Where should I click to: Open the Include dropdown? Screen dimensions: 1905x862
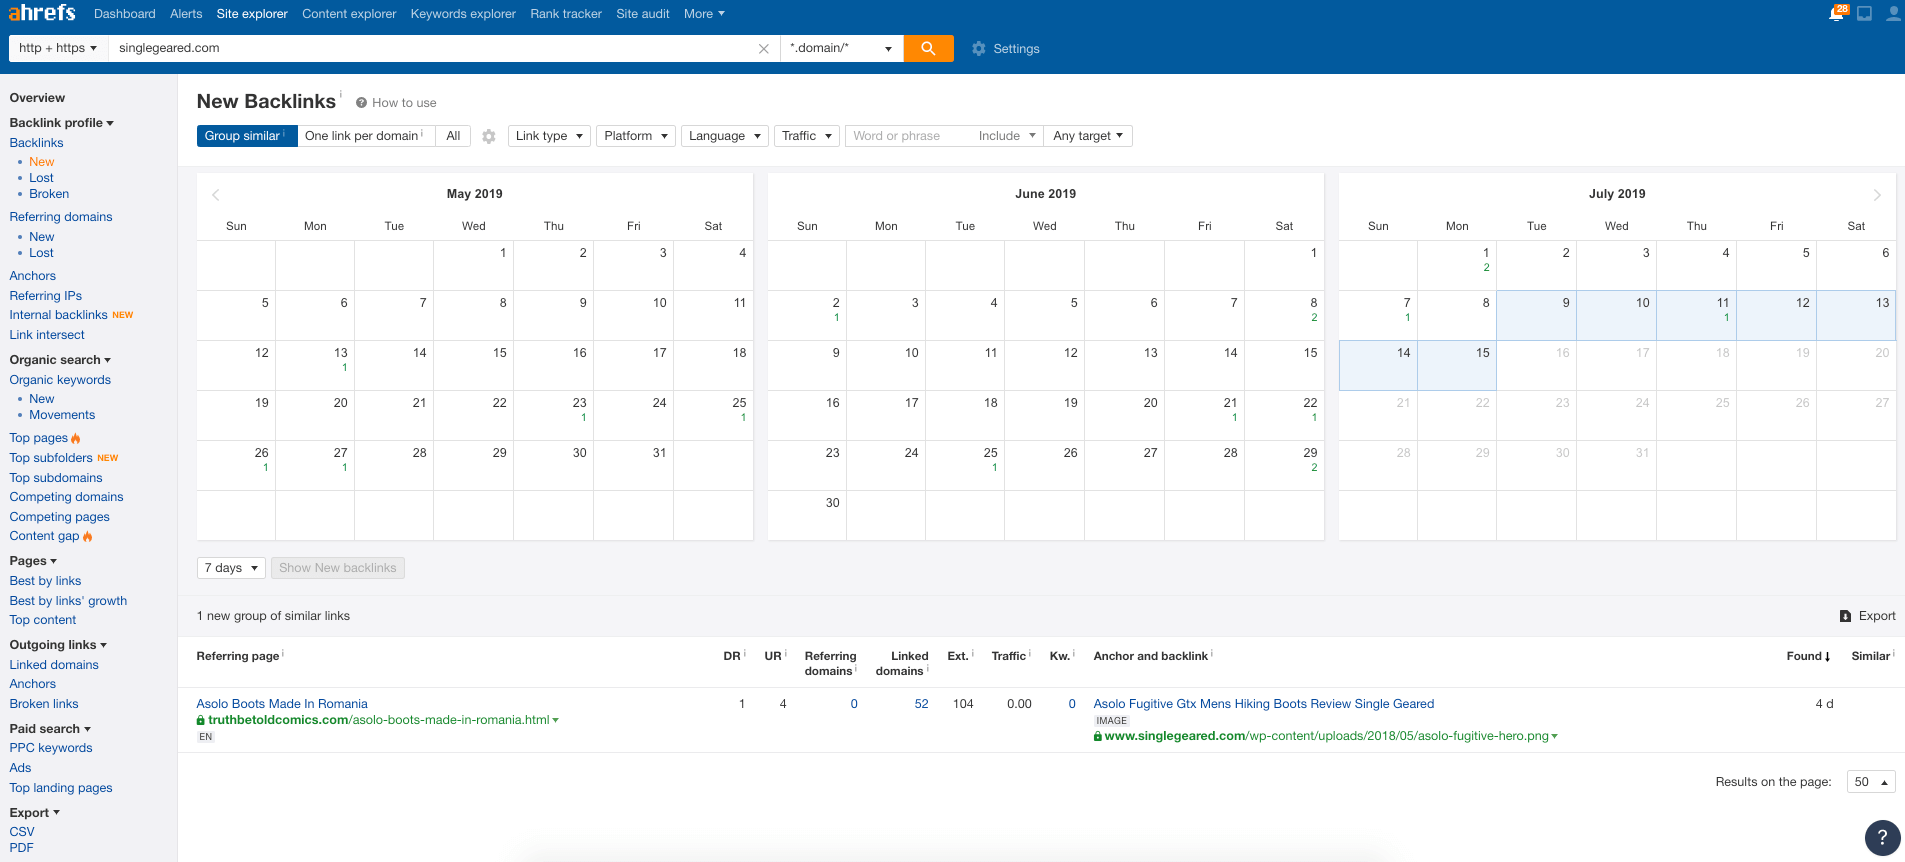click(1007, 136)
